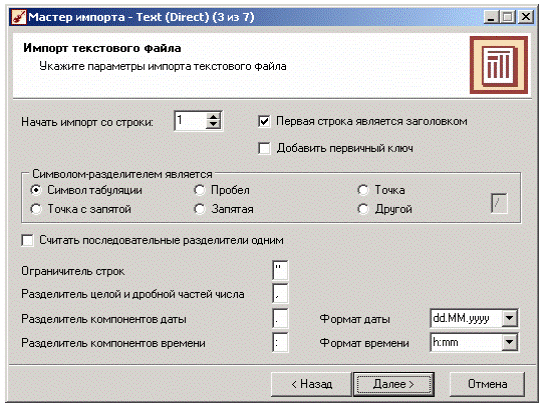Screen dimensions: 543x407
Task: Click 'Символом-разделителем является' group caption
Action: (122, 174)
